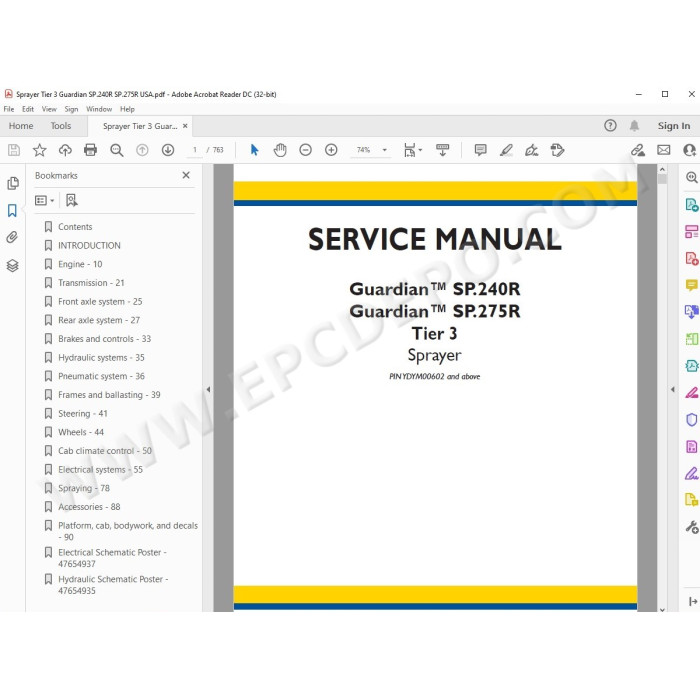
Task: Go to Transmission - 21 bookmark
Action: 91,283
